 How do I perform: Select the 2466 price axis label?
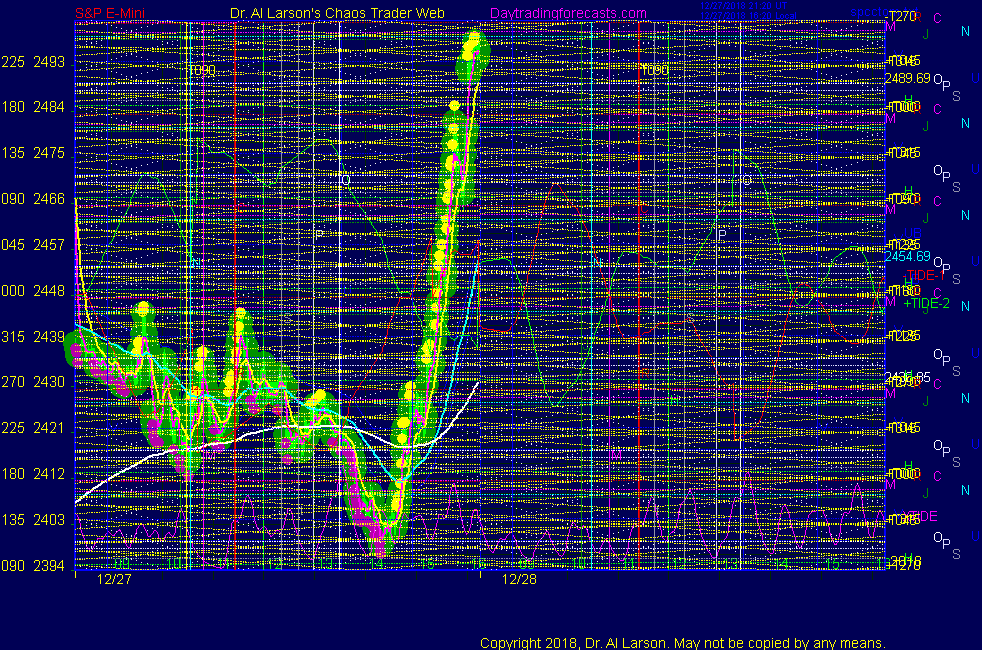(49, 199)
